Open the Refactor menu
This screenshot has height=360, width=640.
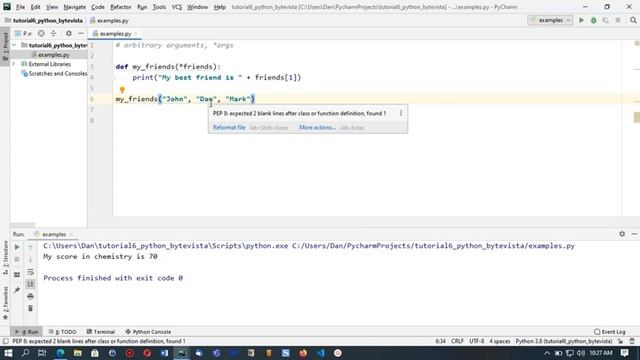[x=120, y=7]
